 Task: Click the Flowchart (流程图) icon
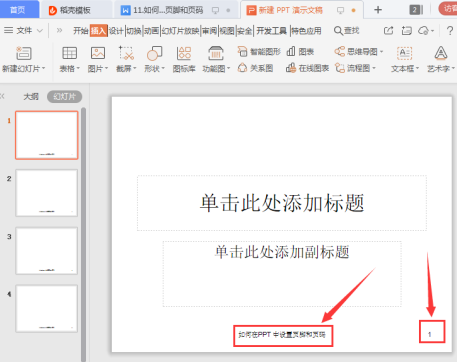[340, 68]
